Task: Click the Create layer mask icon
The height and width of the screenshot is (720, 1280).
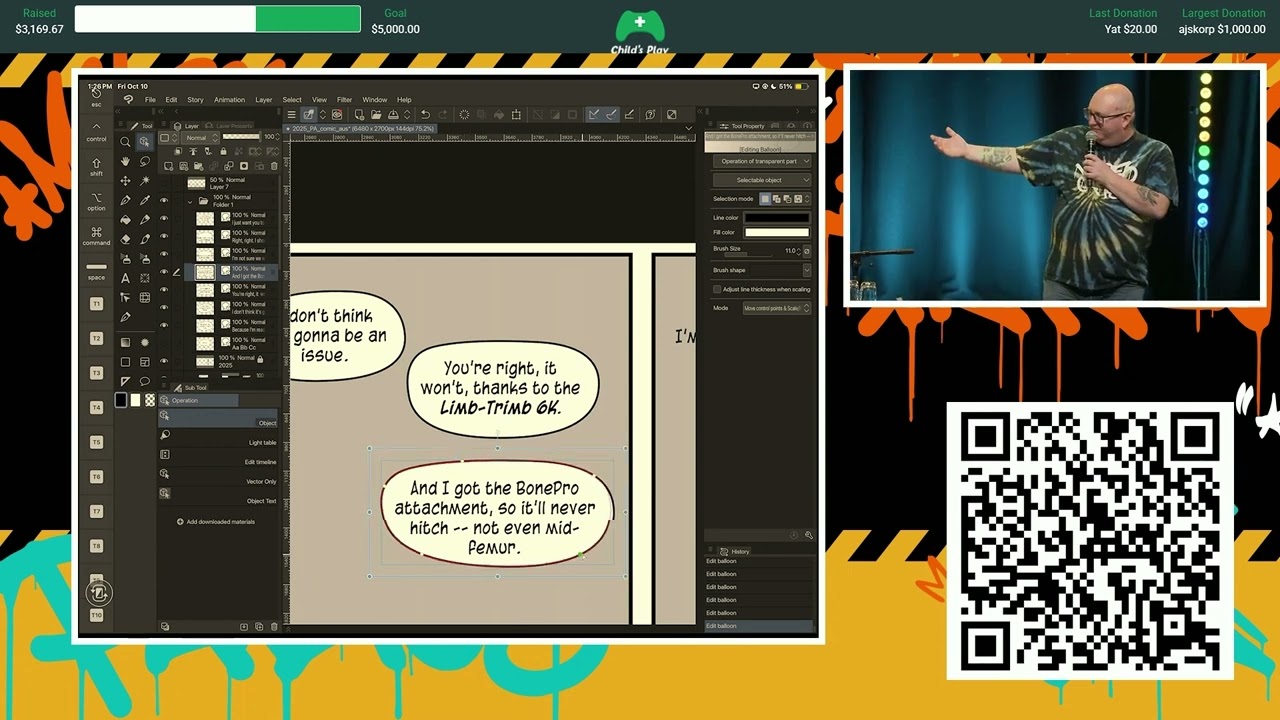Action: [244, 166]
